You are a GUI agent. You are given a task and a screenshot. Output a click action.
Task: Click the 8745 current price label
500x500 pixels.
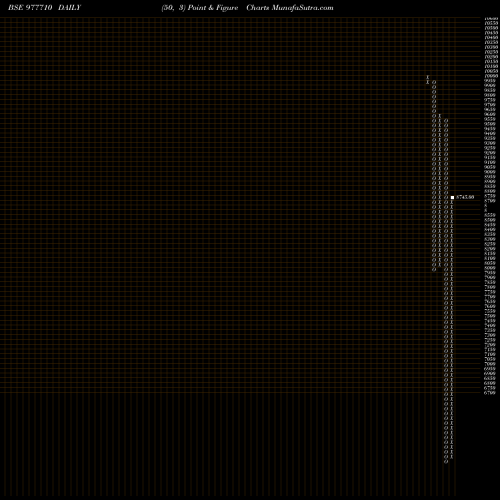(465, 197)
